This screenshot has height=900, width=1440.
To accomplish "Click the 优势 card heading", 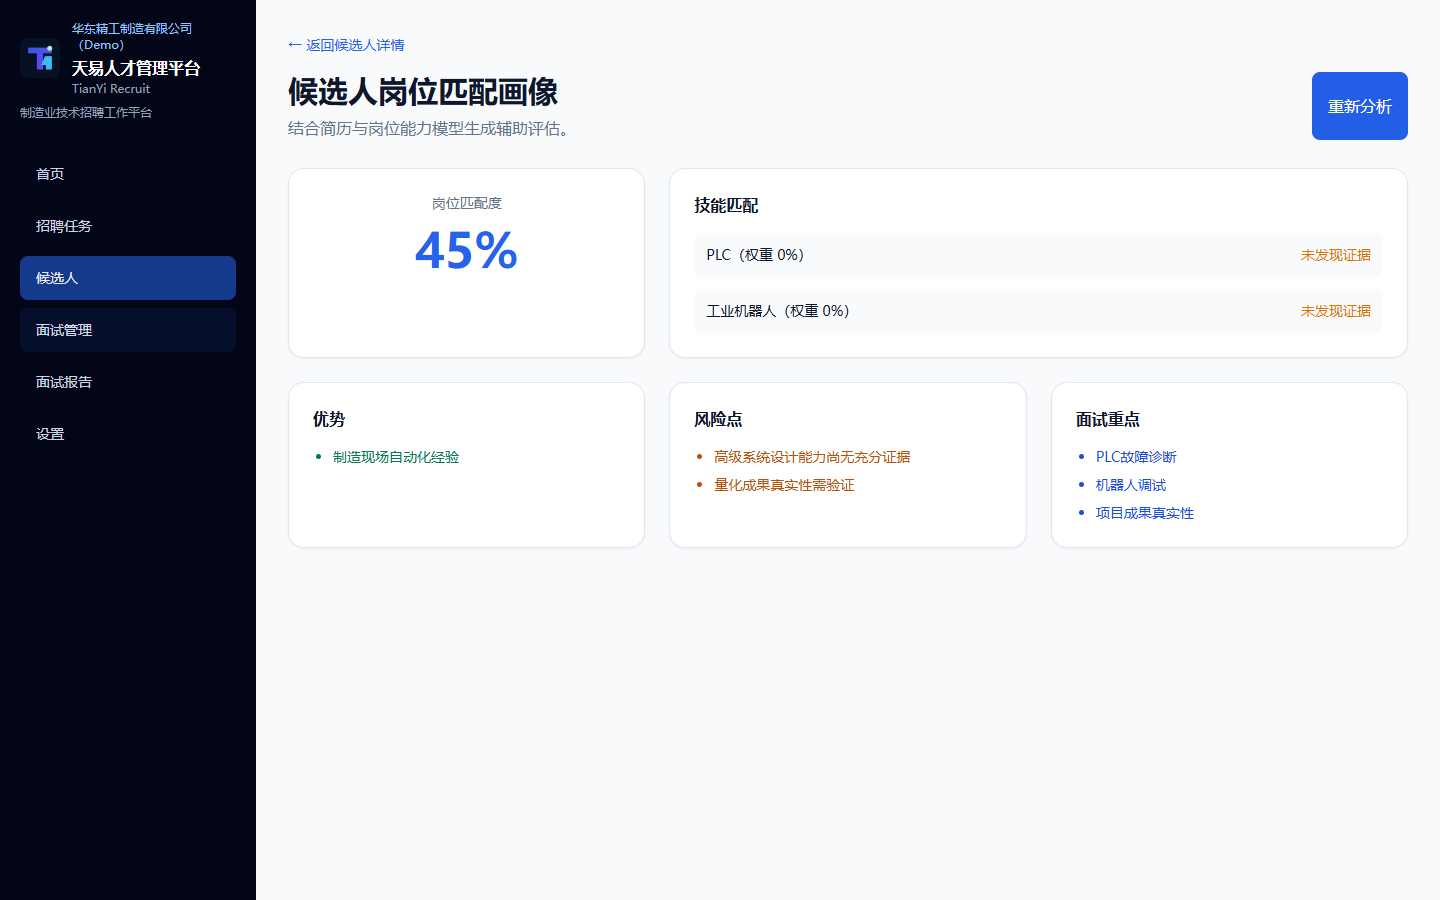I will tap(329, 419).
